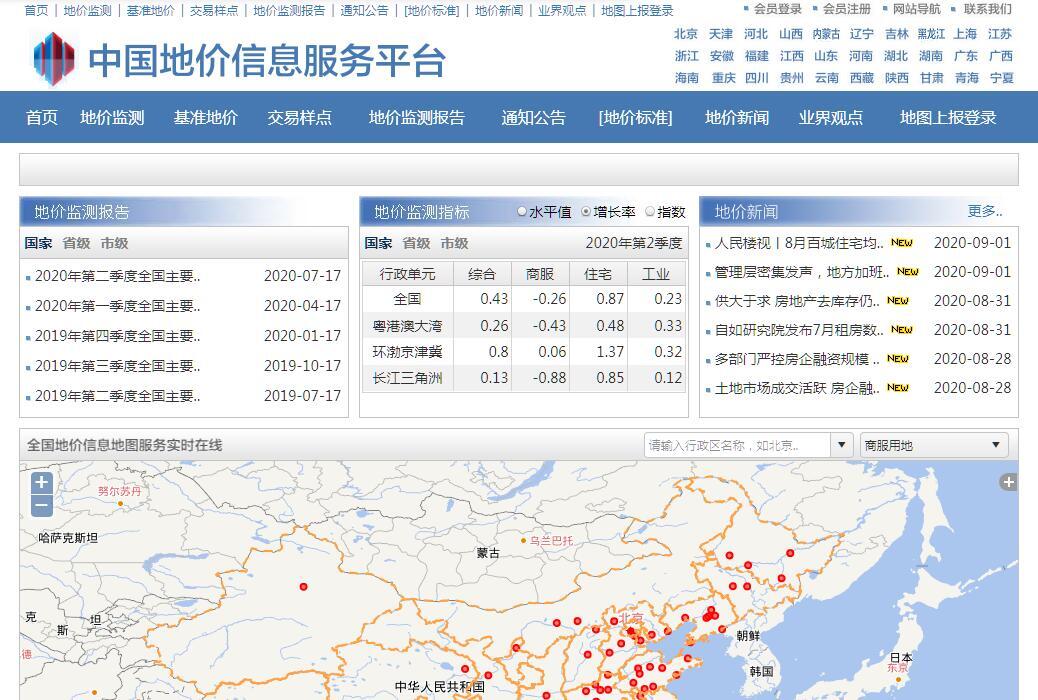This screenshot has width=1038, height=700.
Task: Click the Ulaanbaatar city marker dot
Action: [x=523, y=541]
